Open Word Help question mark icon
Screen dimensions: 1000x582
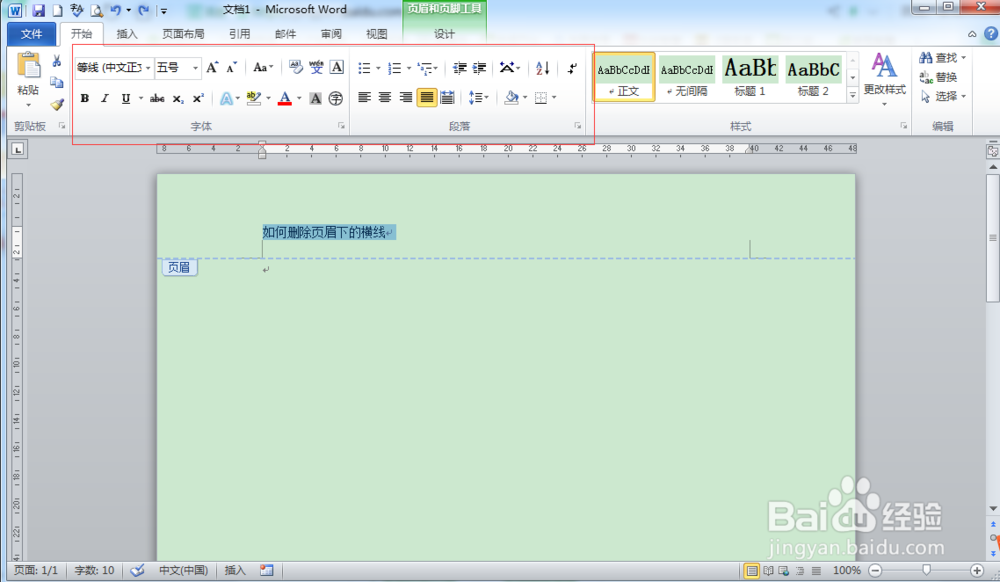click(990, 34)
